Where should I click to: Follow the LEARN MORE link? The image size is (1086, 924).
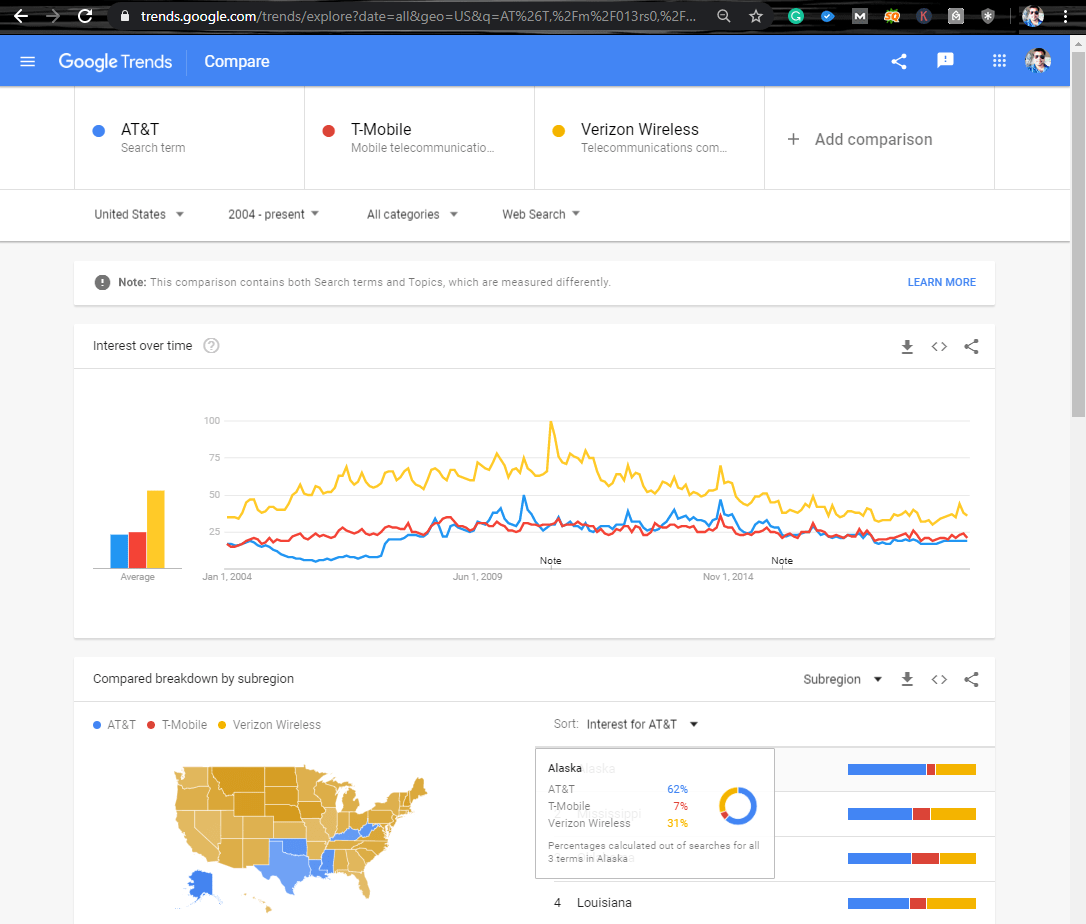point(941,282)
